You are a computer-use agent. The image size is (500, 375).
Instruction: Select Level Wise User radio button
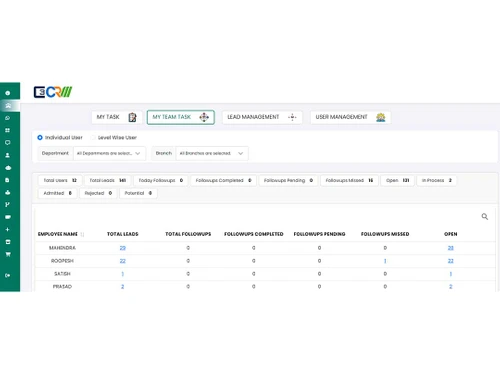93,137
